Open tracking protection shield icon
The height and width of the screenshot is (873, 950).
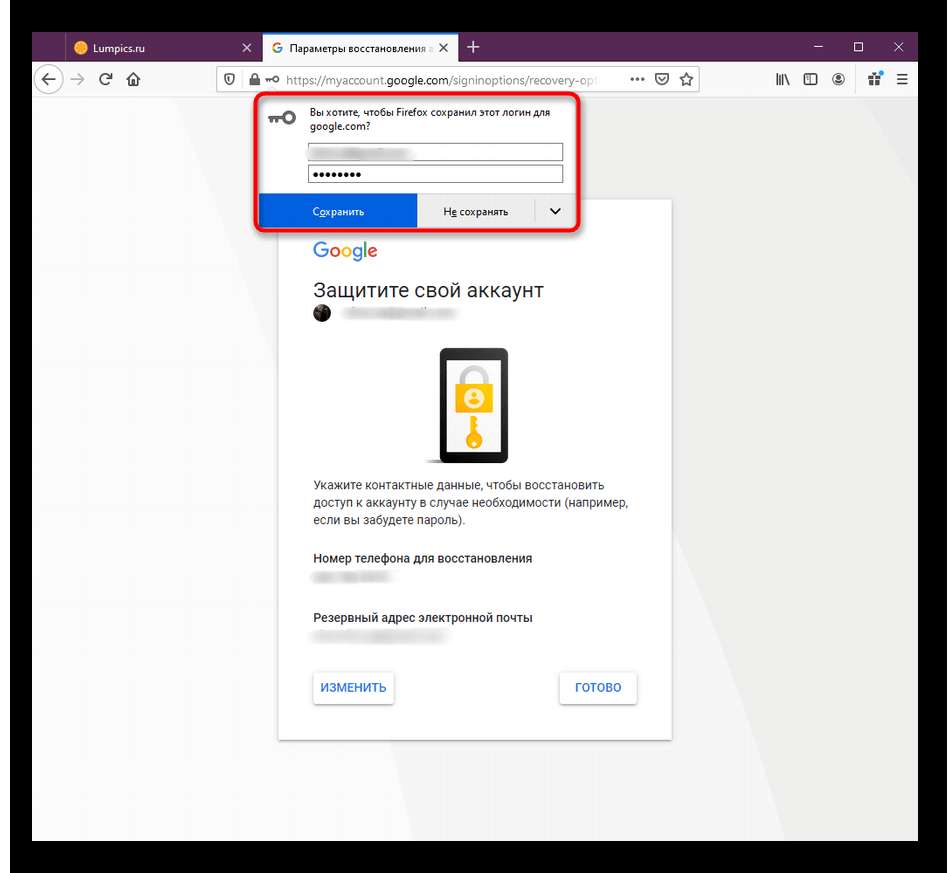coord(230,79)
